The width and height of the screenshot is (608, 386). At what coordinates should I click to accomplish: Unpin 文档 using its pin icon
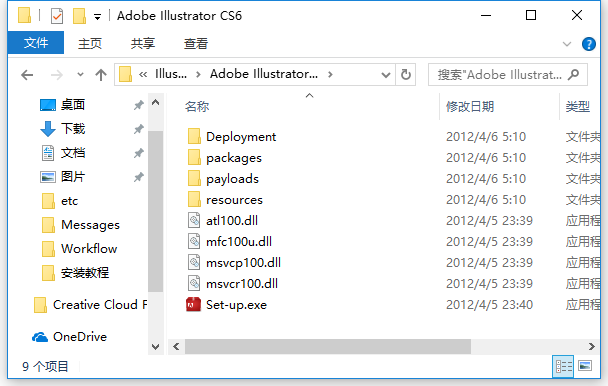click(x=138, y=153)
